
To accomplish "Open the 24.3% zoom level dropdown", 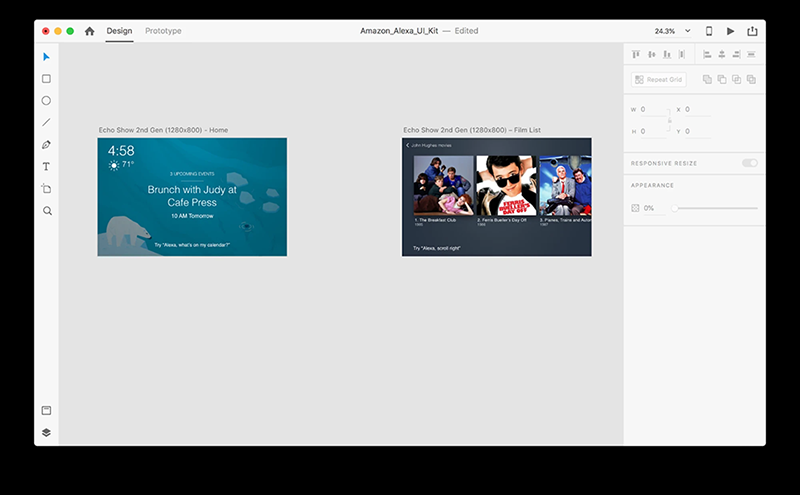I will 672,31.
